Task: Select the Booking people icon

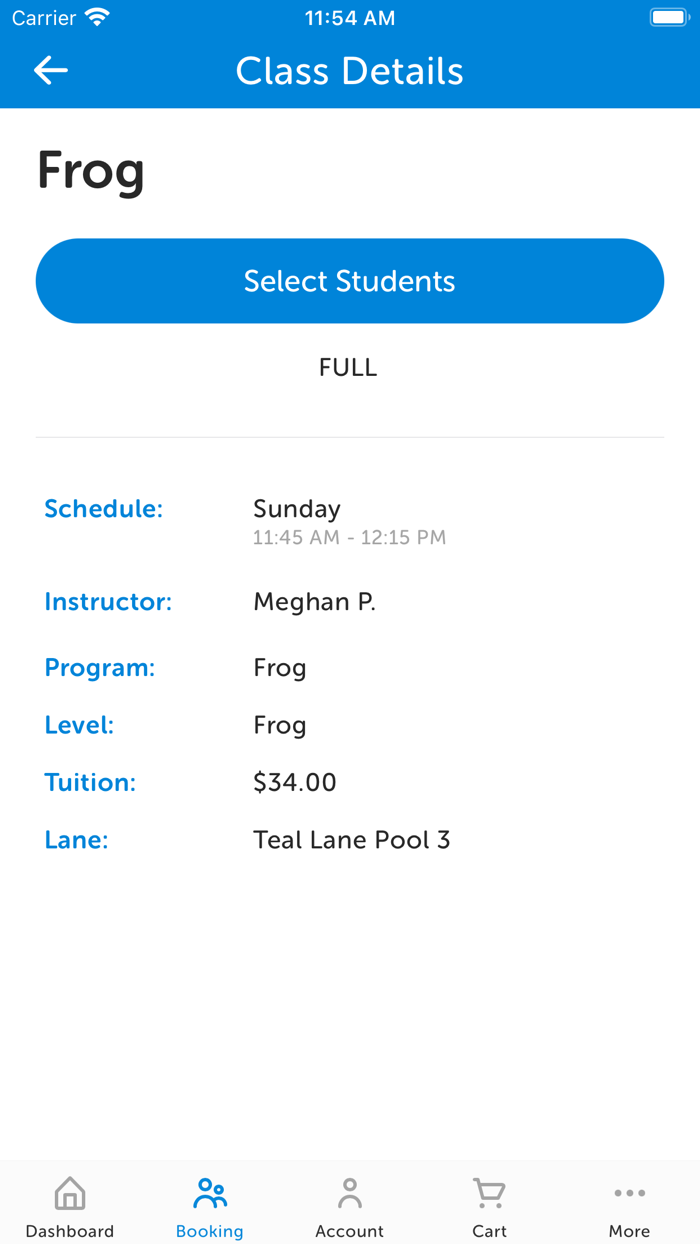Action: [x=210, y=1193]
